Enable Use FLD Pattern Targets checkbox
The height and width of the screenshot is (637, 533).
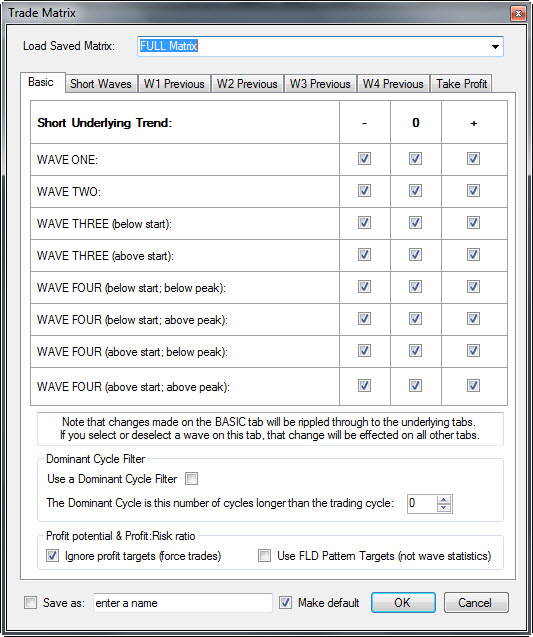click(264, 555)
